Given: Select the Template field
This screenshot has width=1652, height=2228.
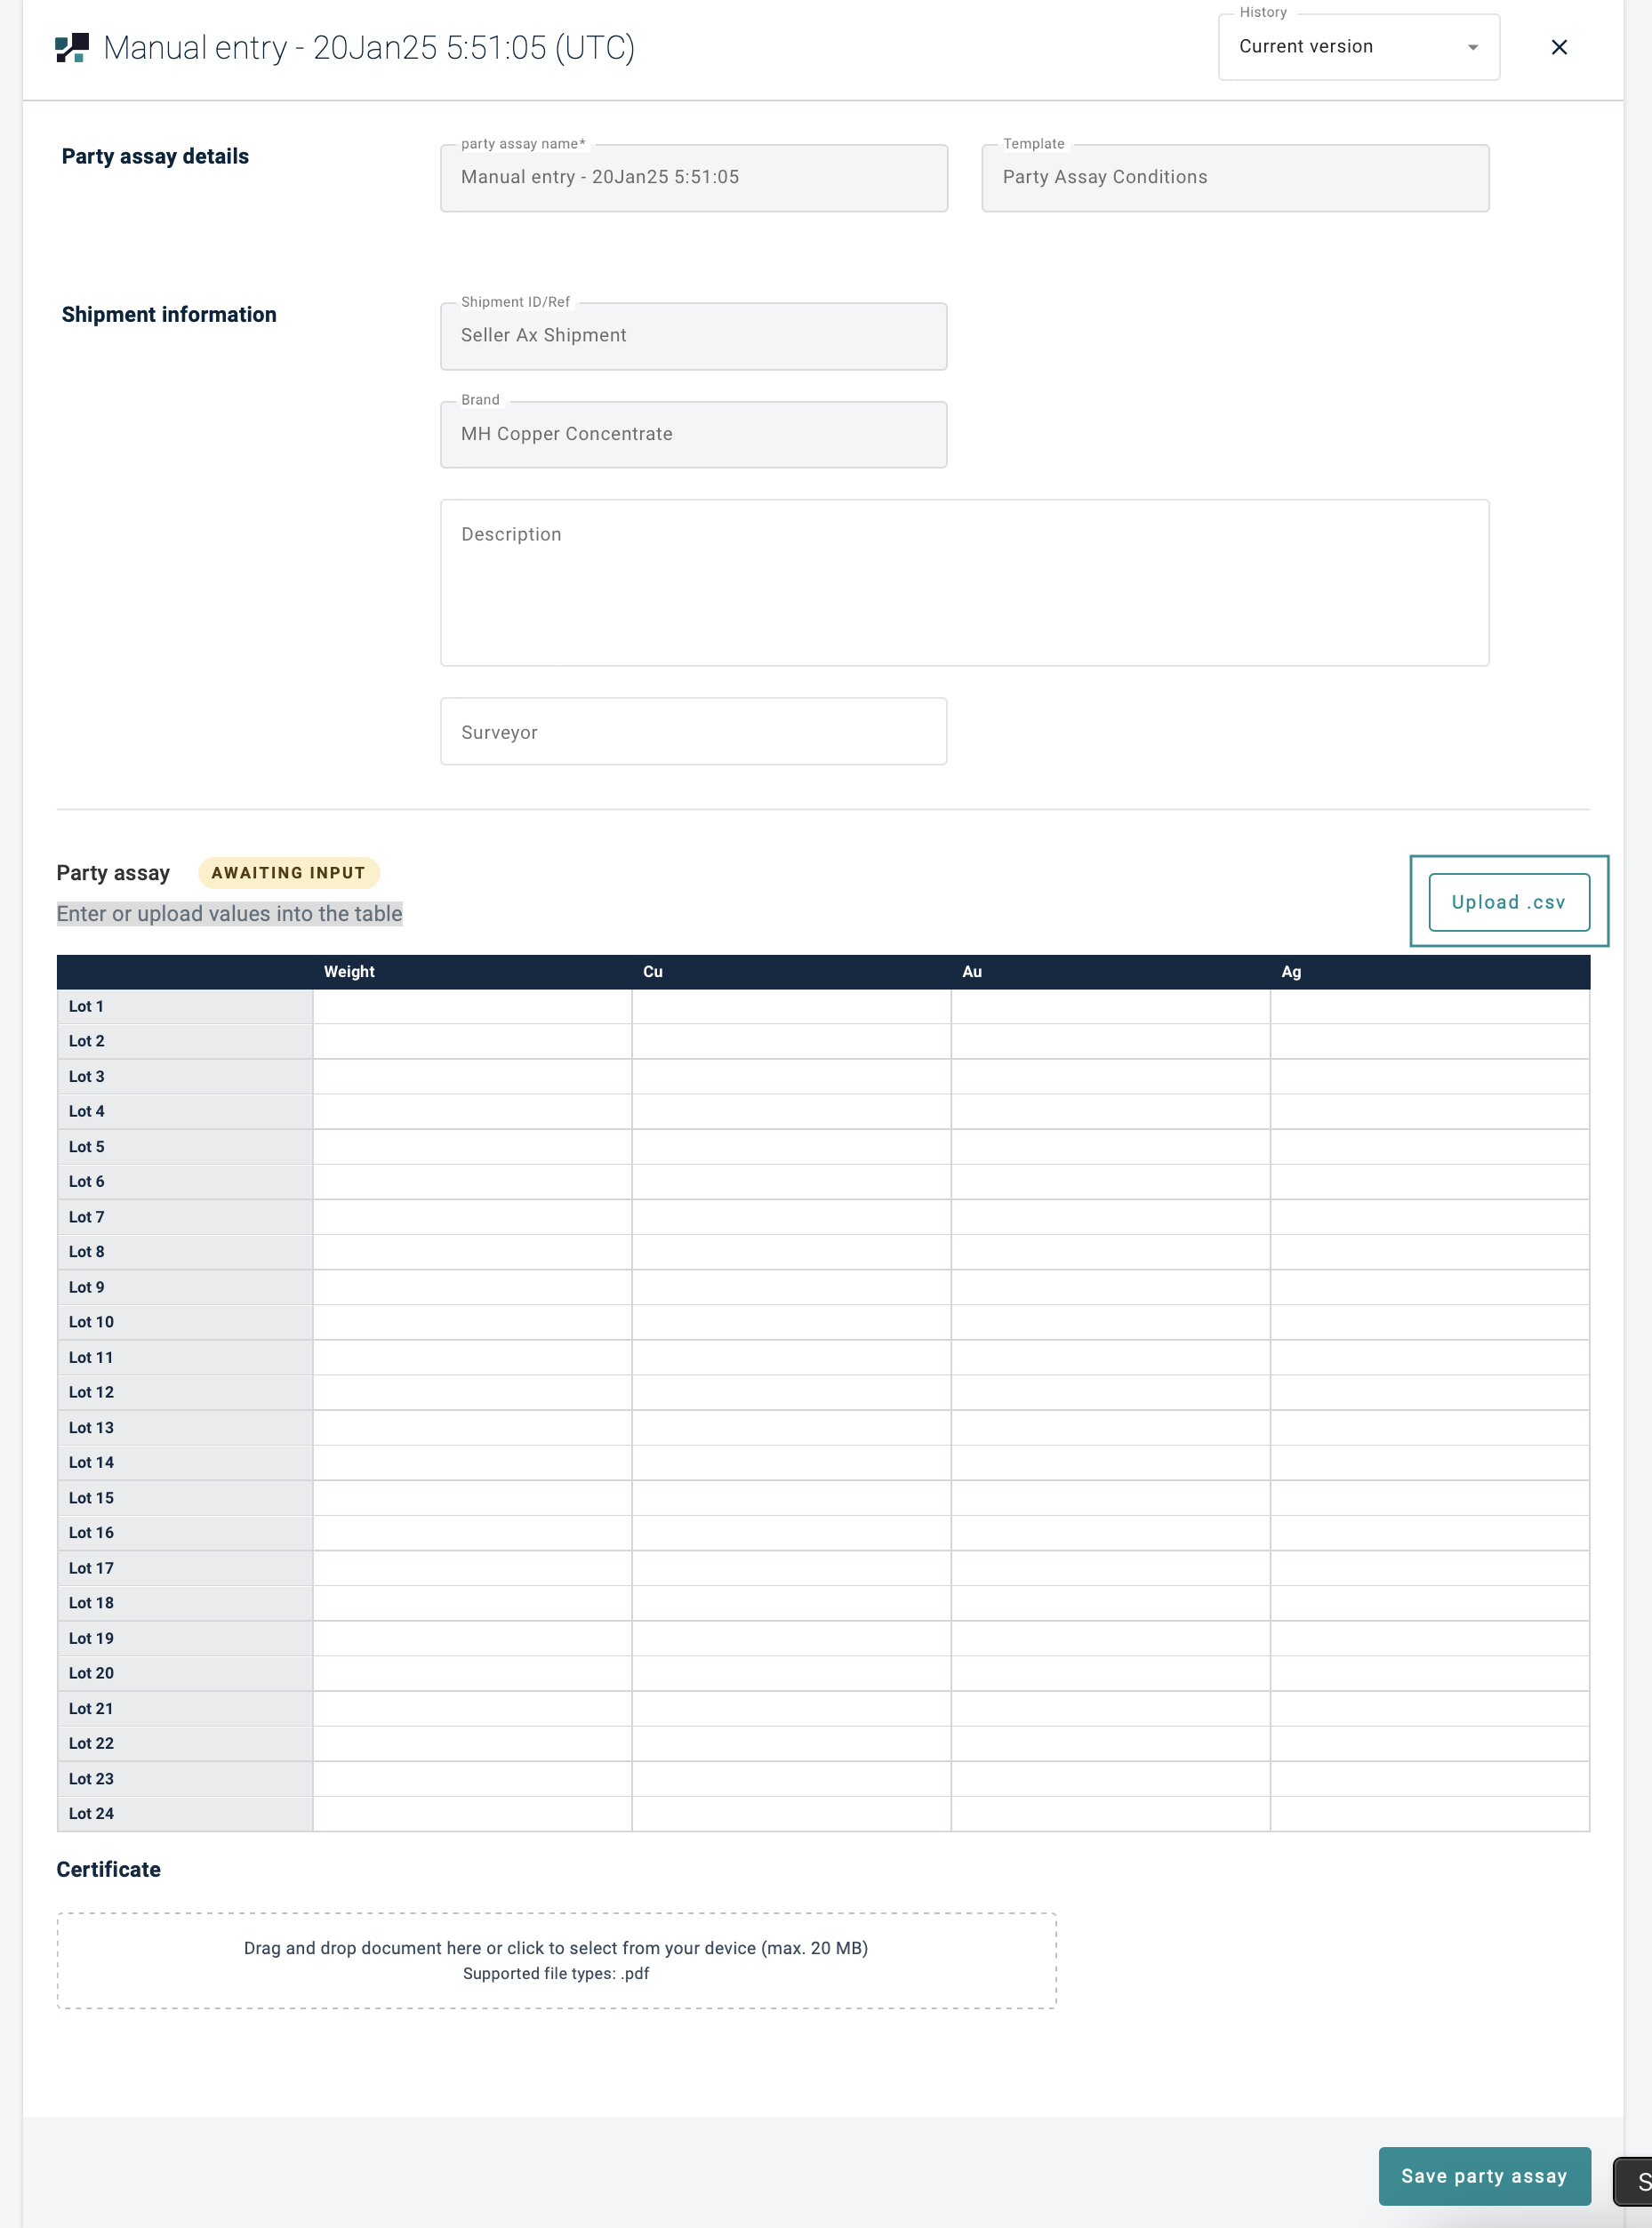Looking at the screenshot, I should tap(1234, 178).
